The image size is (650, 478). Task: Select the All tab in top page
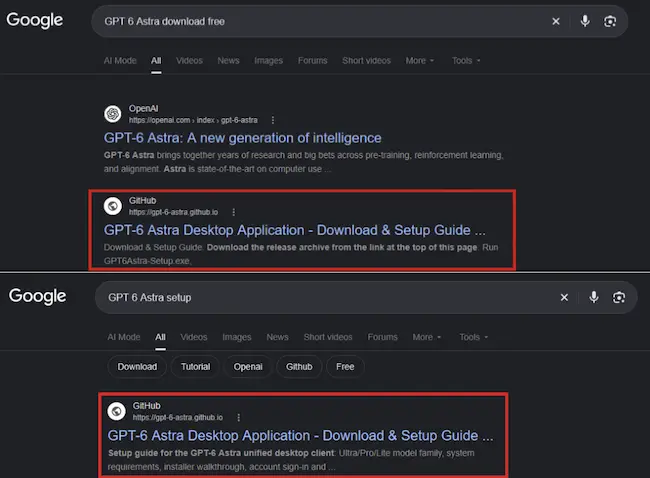pos(156,61)
